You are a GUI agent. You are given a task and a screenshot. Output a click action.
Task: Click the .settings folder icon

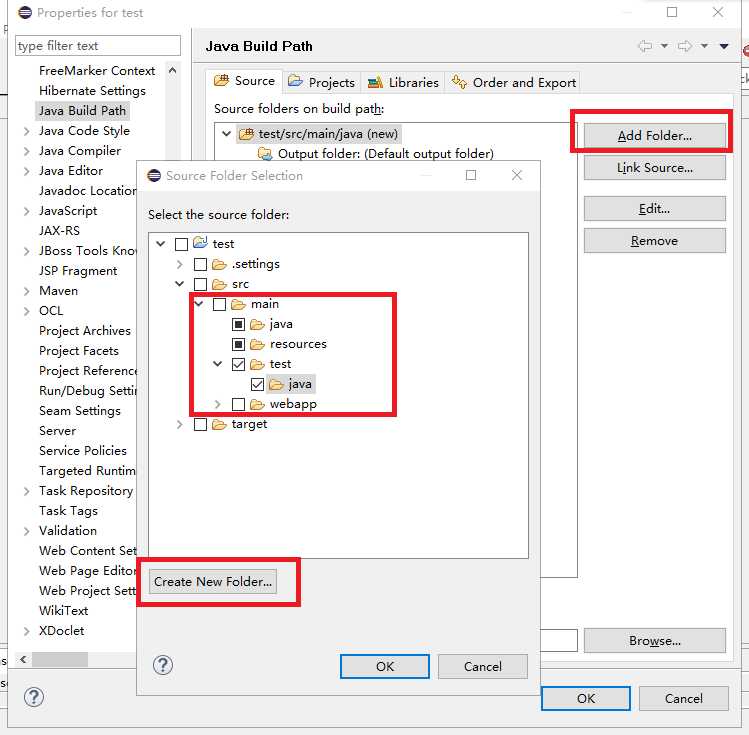click(x=219, y=264)
